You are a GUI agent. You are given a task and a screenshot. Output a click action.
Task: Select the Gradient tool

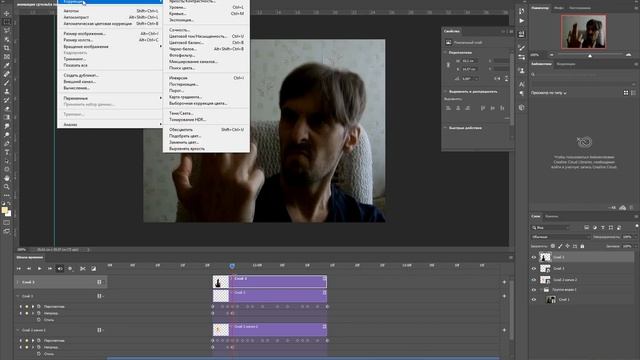(7, 118)
